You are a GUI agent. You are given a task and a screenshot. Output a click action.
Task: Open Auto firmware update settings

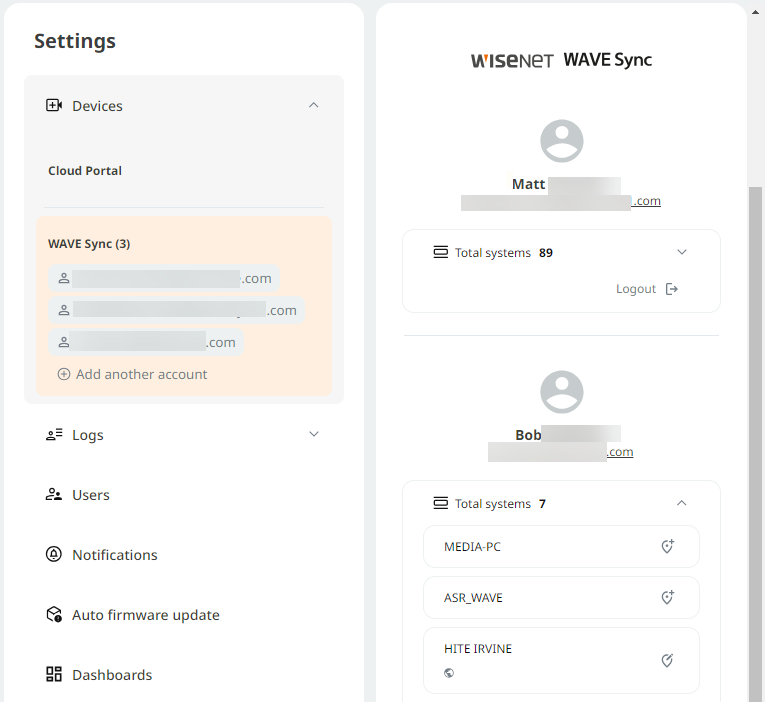pos(145,615)
